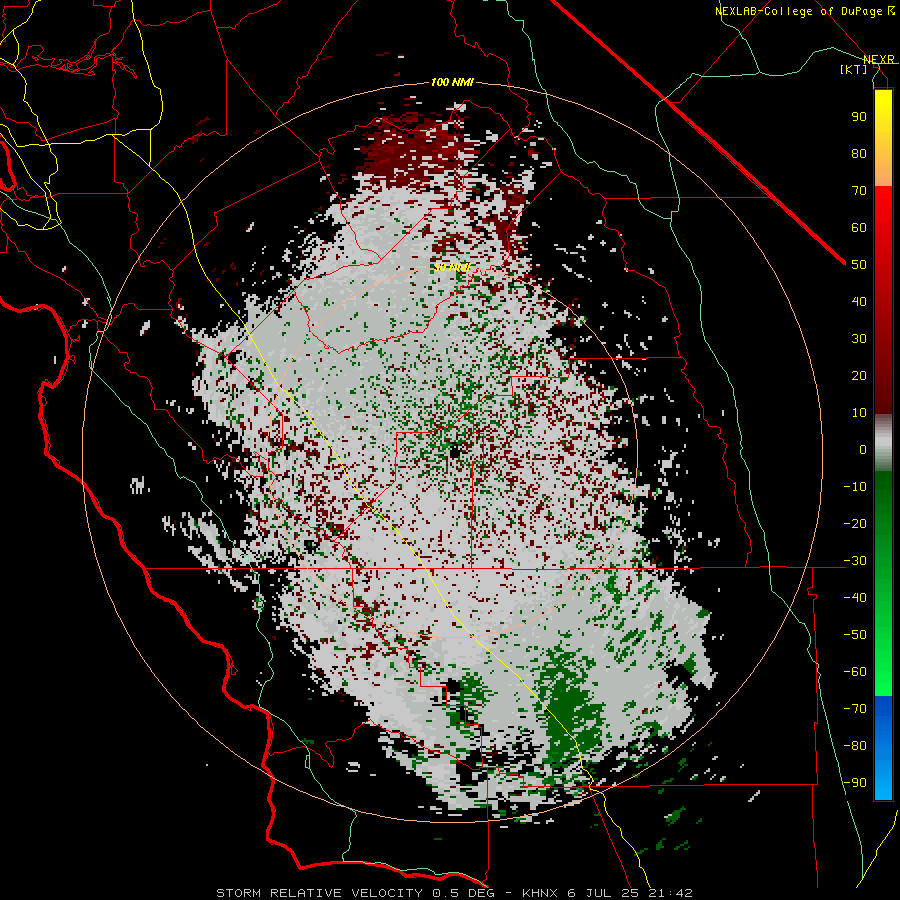This screenshot has width=900, height=900.
Task: Click the -70 value on the velocity scale
Action: tap(855, 709)
